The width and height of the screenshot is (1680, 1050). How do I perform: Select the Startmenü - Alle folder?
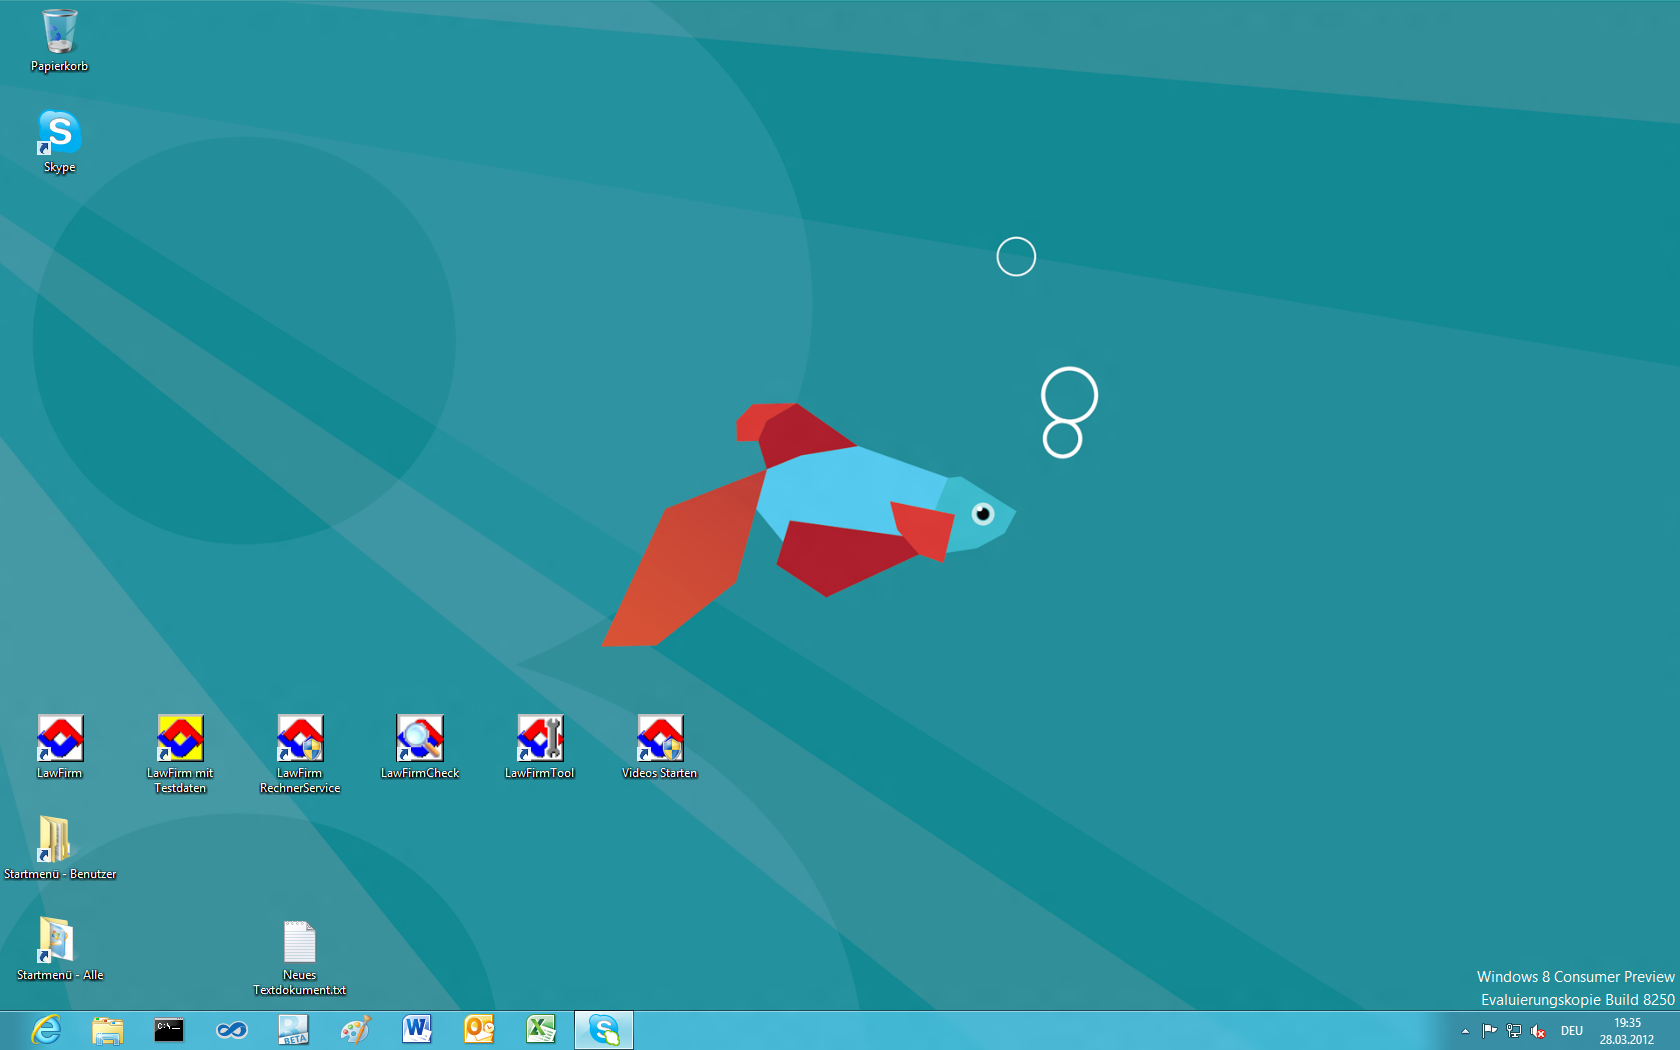click(x=56, y=941)
